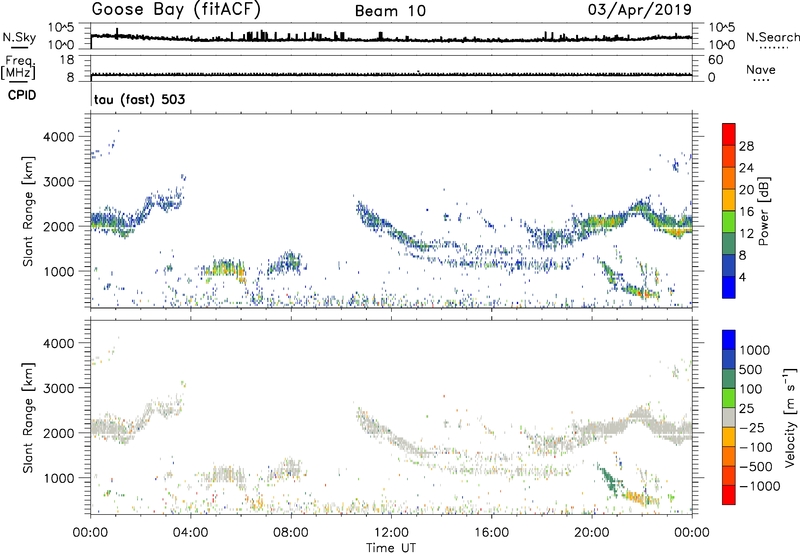800x554 pixels.
Task: Click the flat frequency trace near 8 MHz
Action: pyautogui.click(x=391, y=75)
